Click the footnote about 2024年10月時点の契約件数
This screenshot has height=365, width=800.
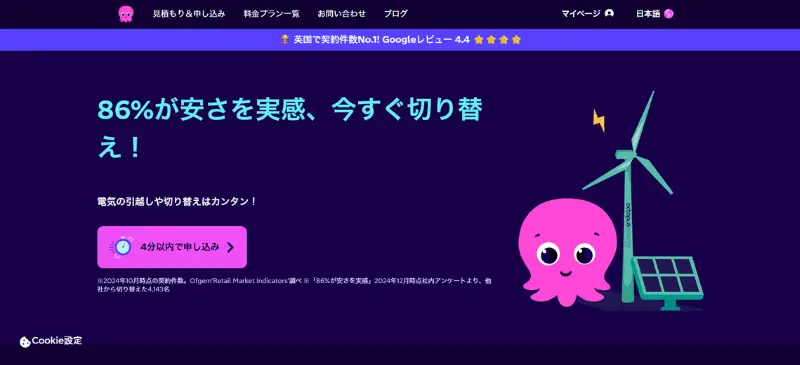pyautogui.click(x=294, y=285)
